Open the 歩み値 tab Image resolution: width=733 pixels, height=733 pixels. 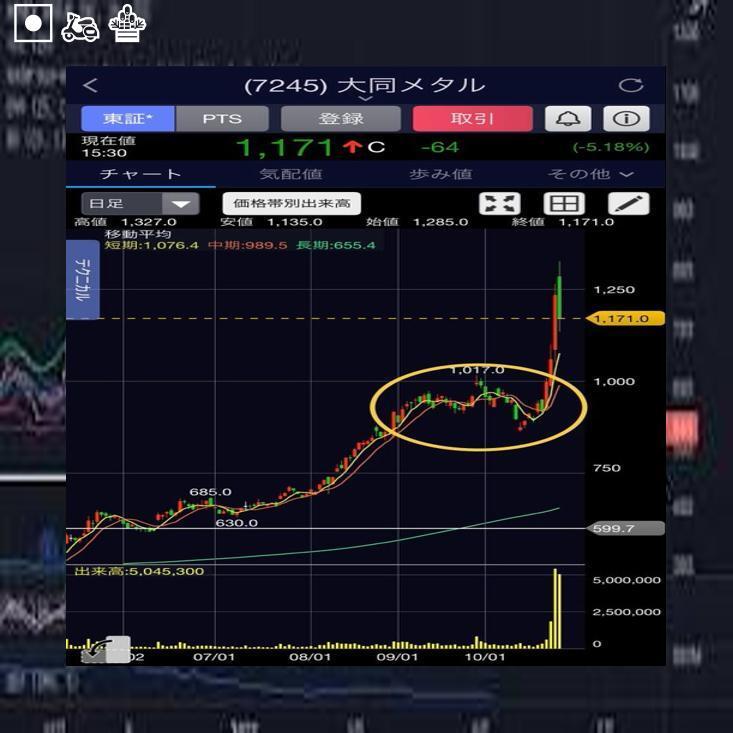coord(441,174)
